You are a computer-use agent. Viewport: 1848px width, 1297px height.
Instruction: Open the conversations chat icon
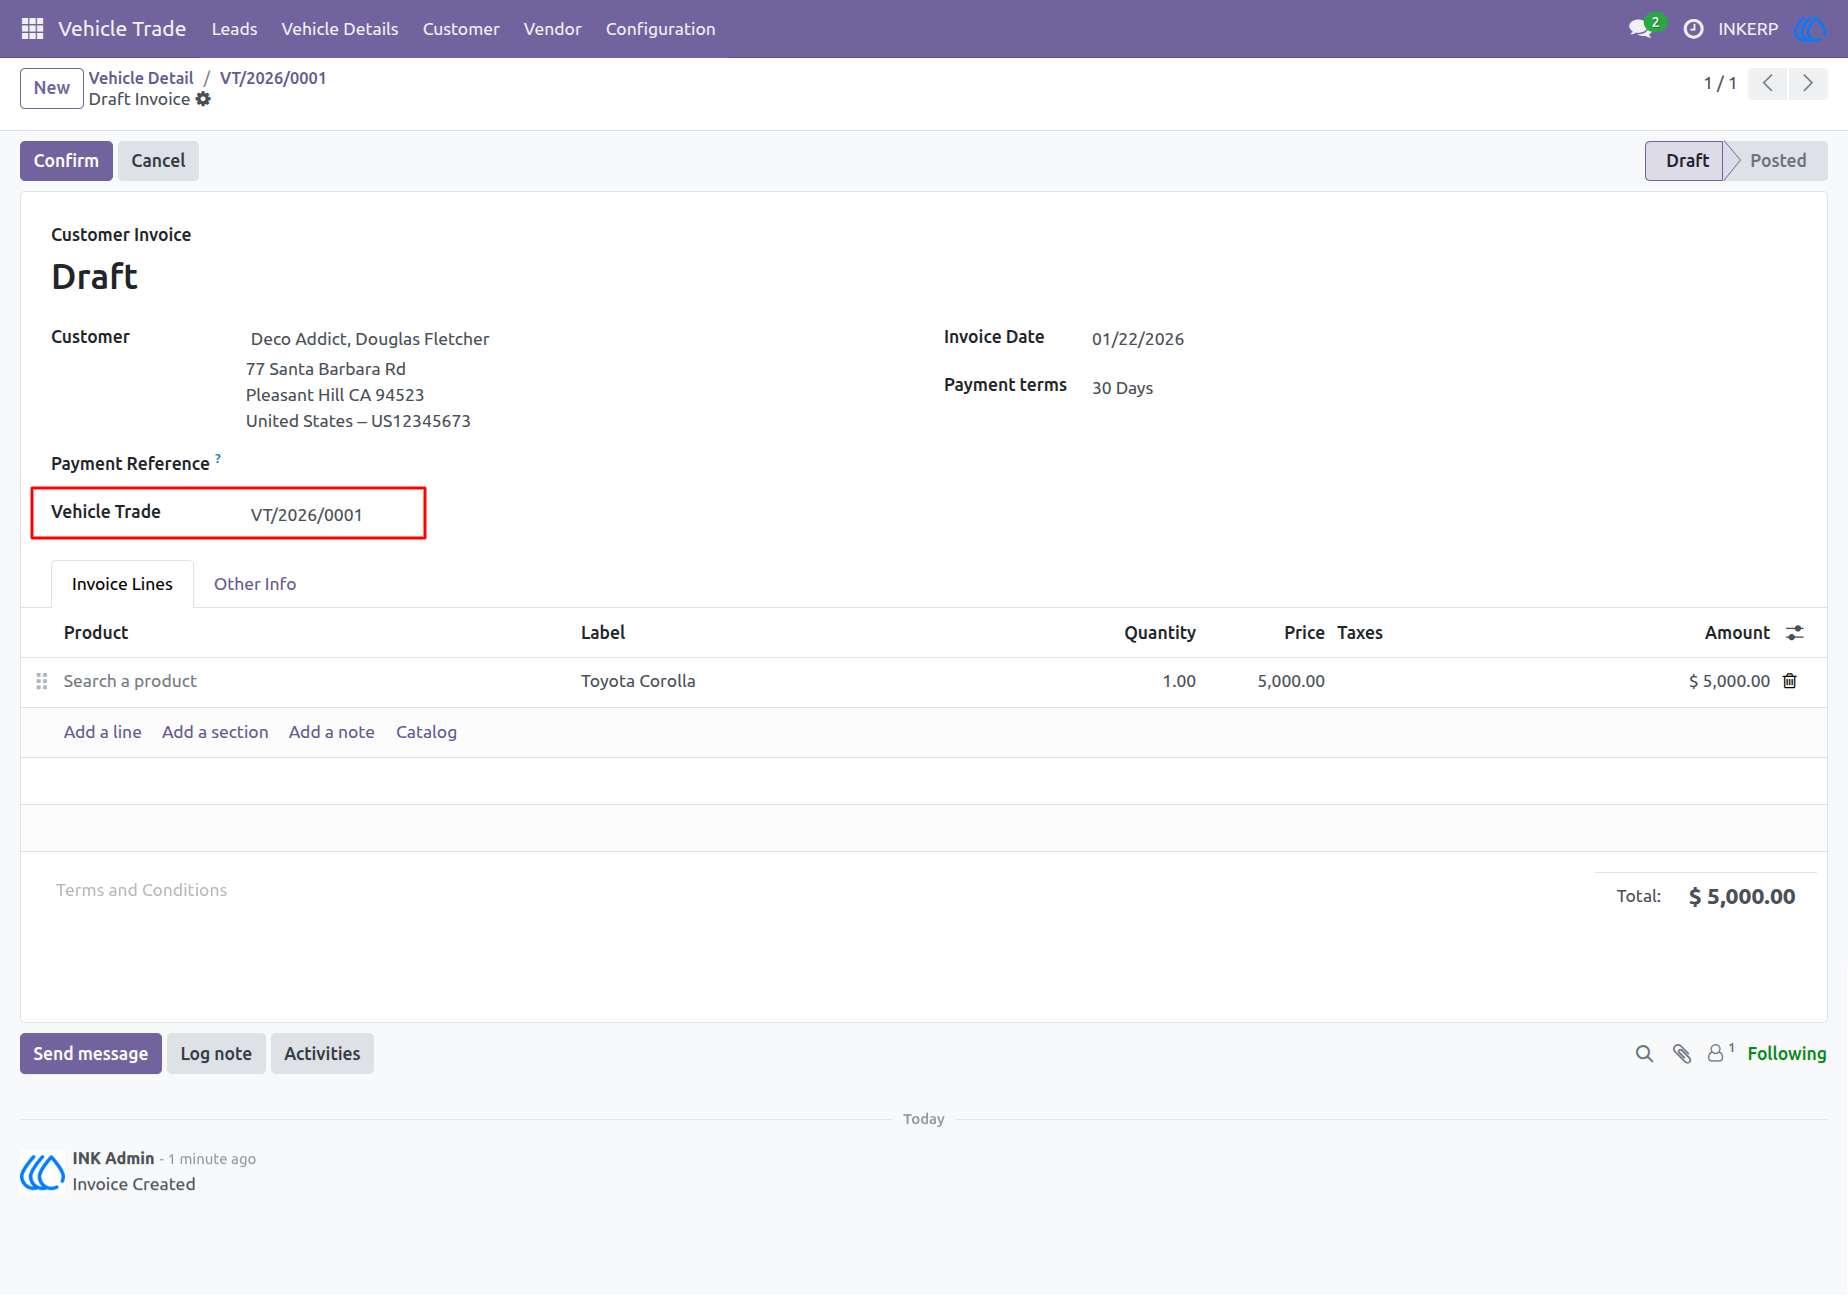[x=1640, y=29]
